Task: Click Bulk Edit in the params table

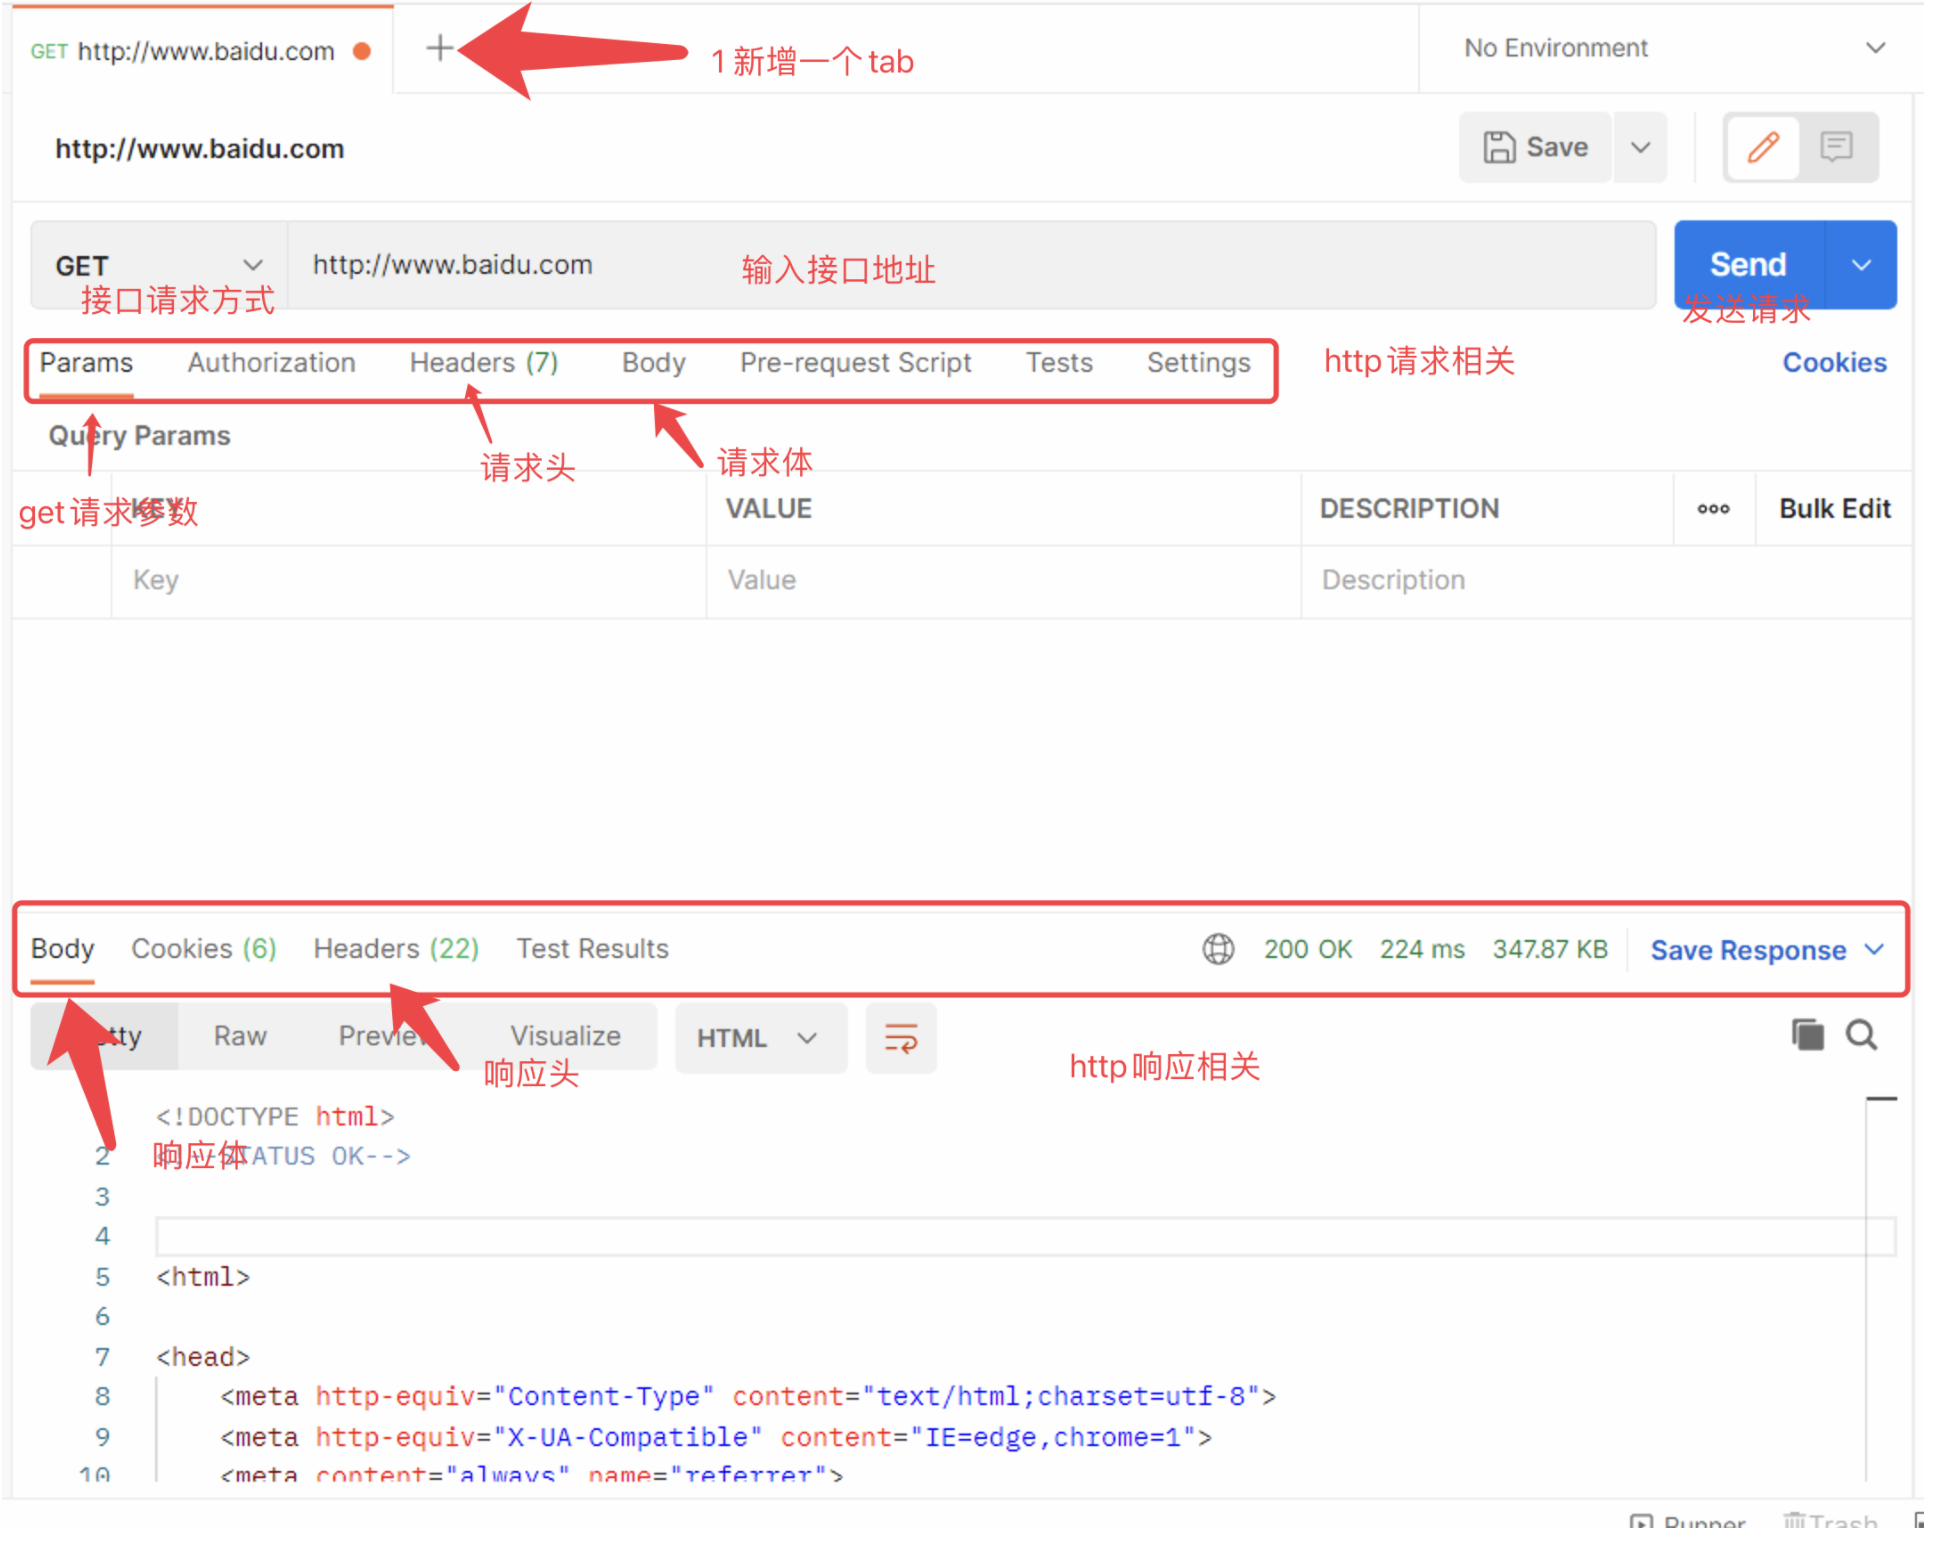Action: click(1834, 509)
